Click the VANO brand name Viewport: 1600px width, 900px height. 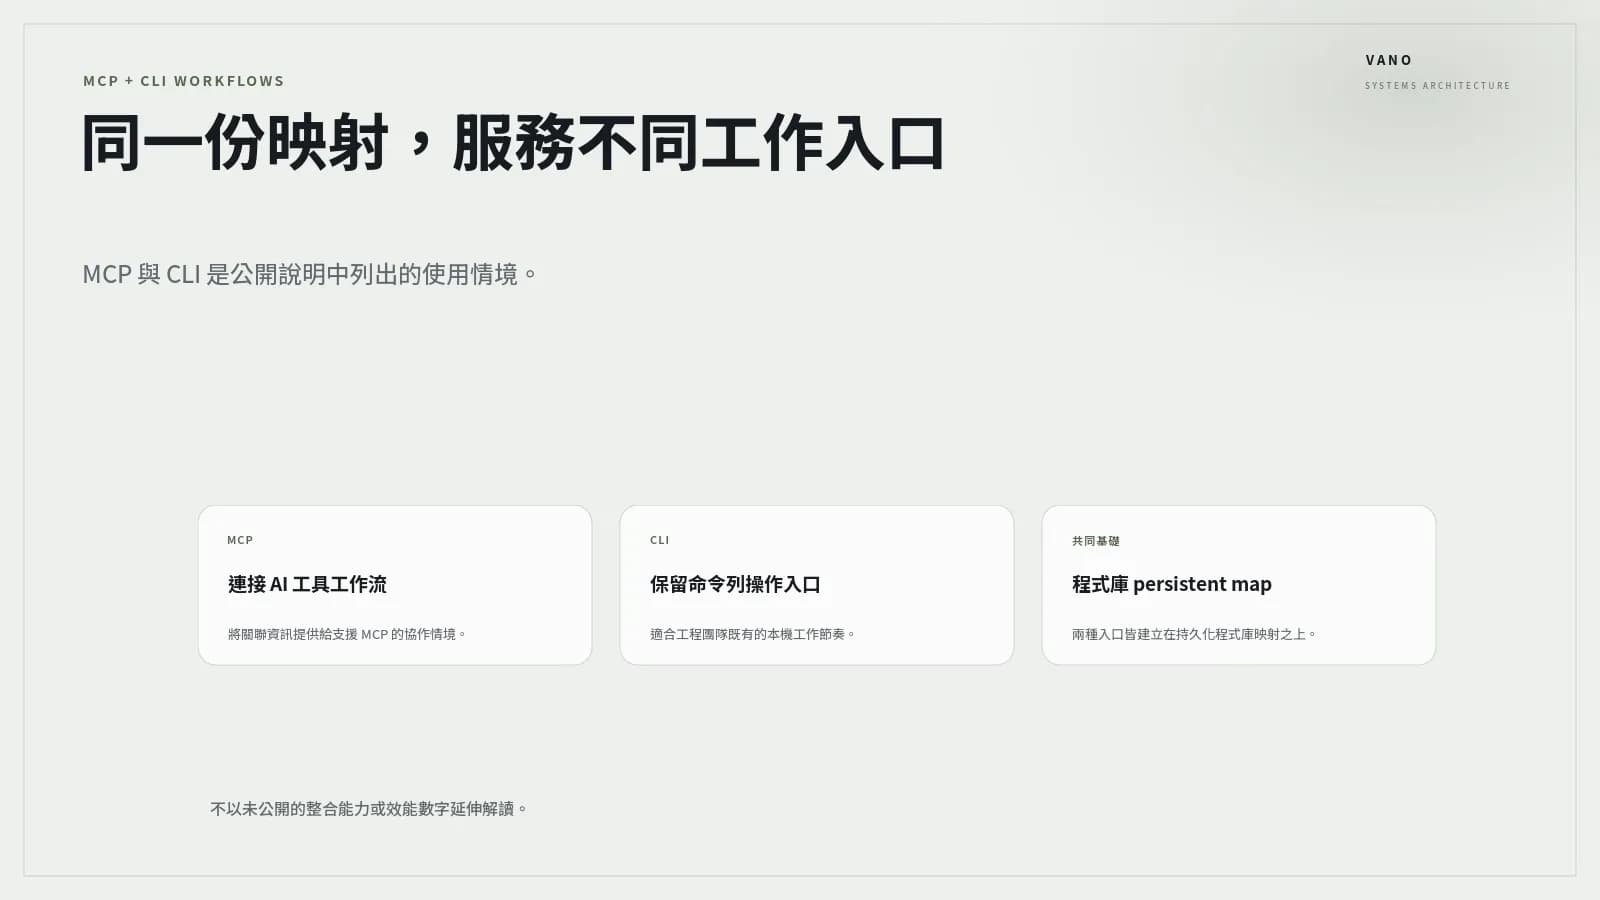click(1389, 60)
